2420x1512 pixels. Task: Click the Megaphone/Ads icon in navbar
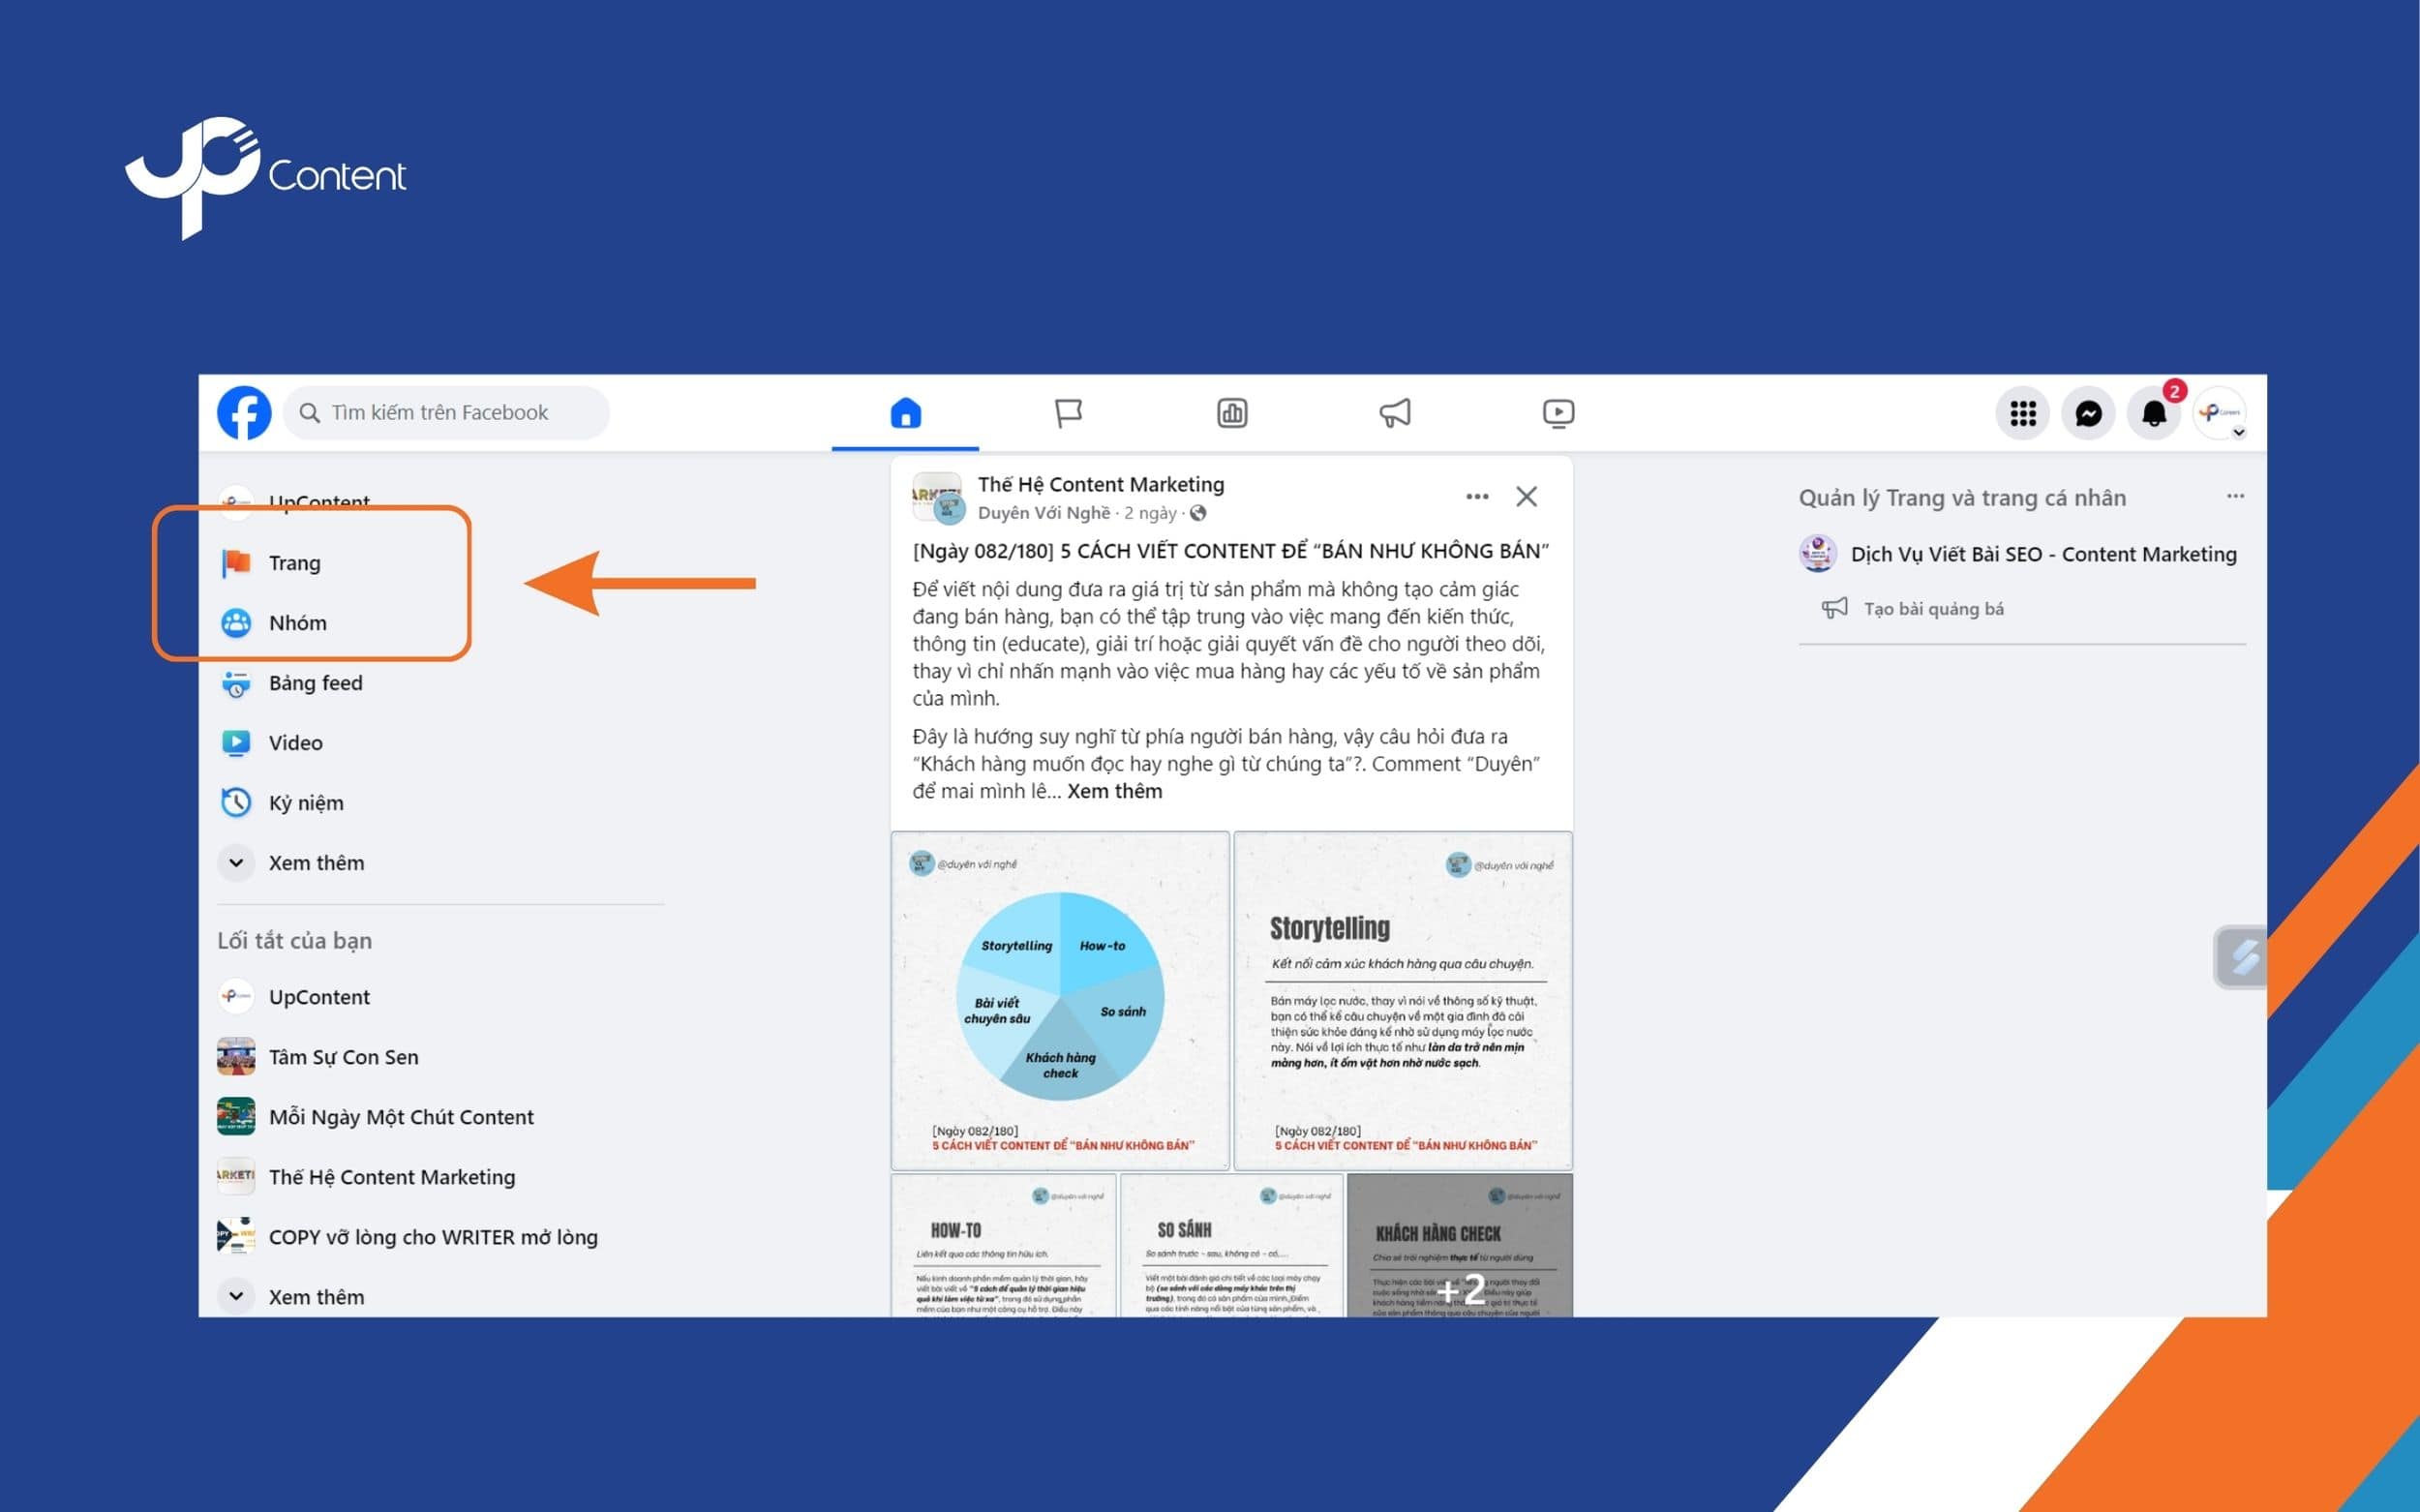[x=1395, y=412]
